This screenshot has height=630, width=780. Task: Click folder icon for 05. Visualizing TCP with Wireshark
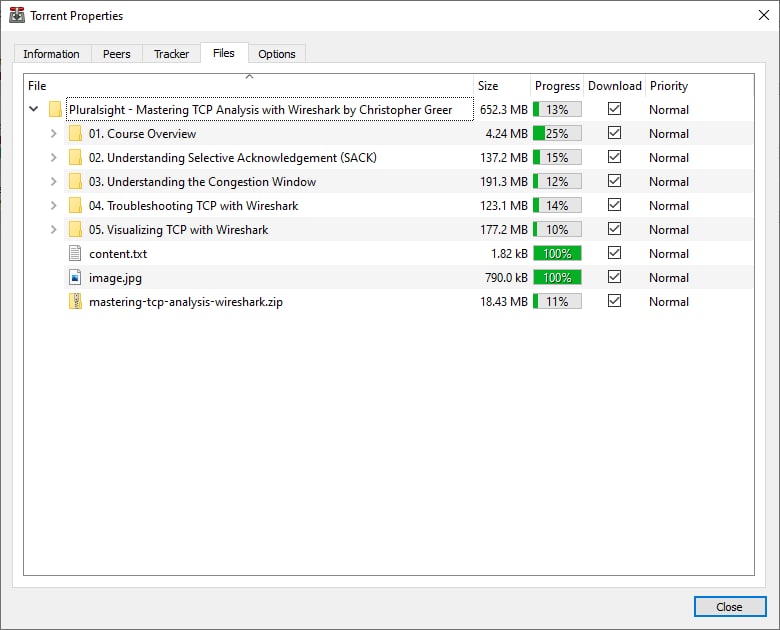tap(75, 229)
